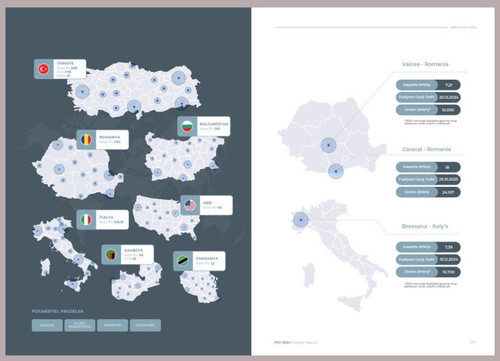500x361 pixels.
Task: Click the Bressana production value 10.700
Action: pos(448,272)
